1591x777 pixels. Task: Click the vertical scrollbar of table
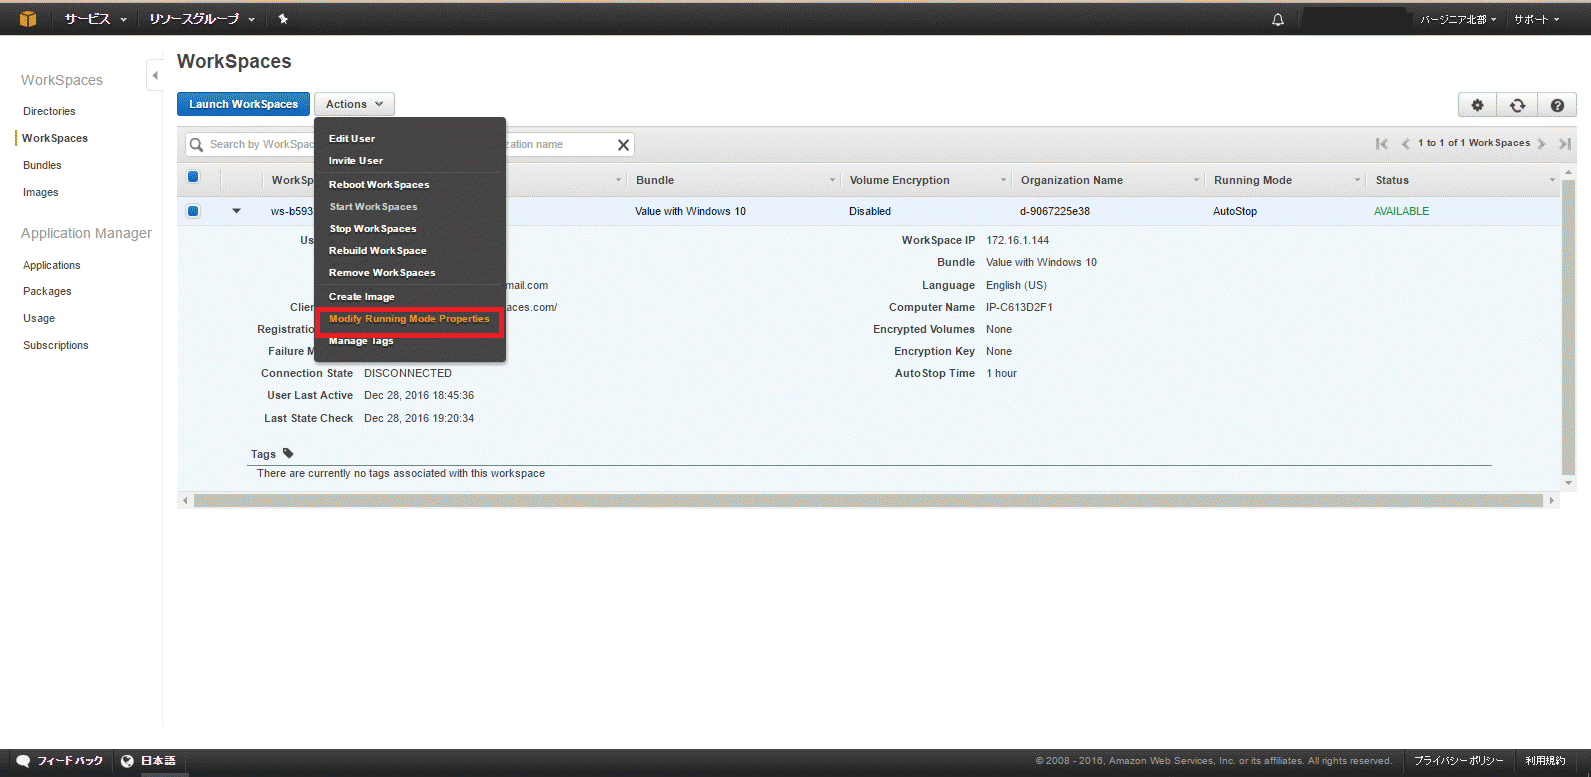[1568, 328]
